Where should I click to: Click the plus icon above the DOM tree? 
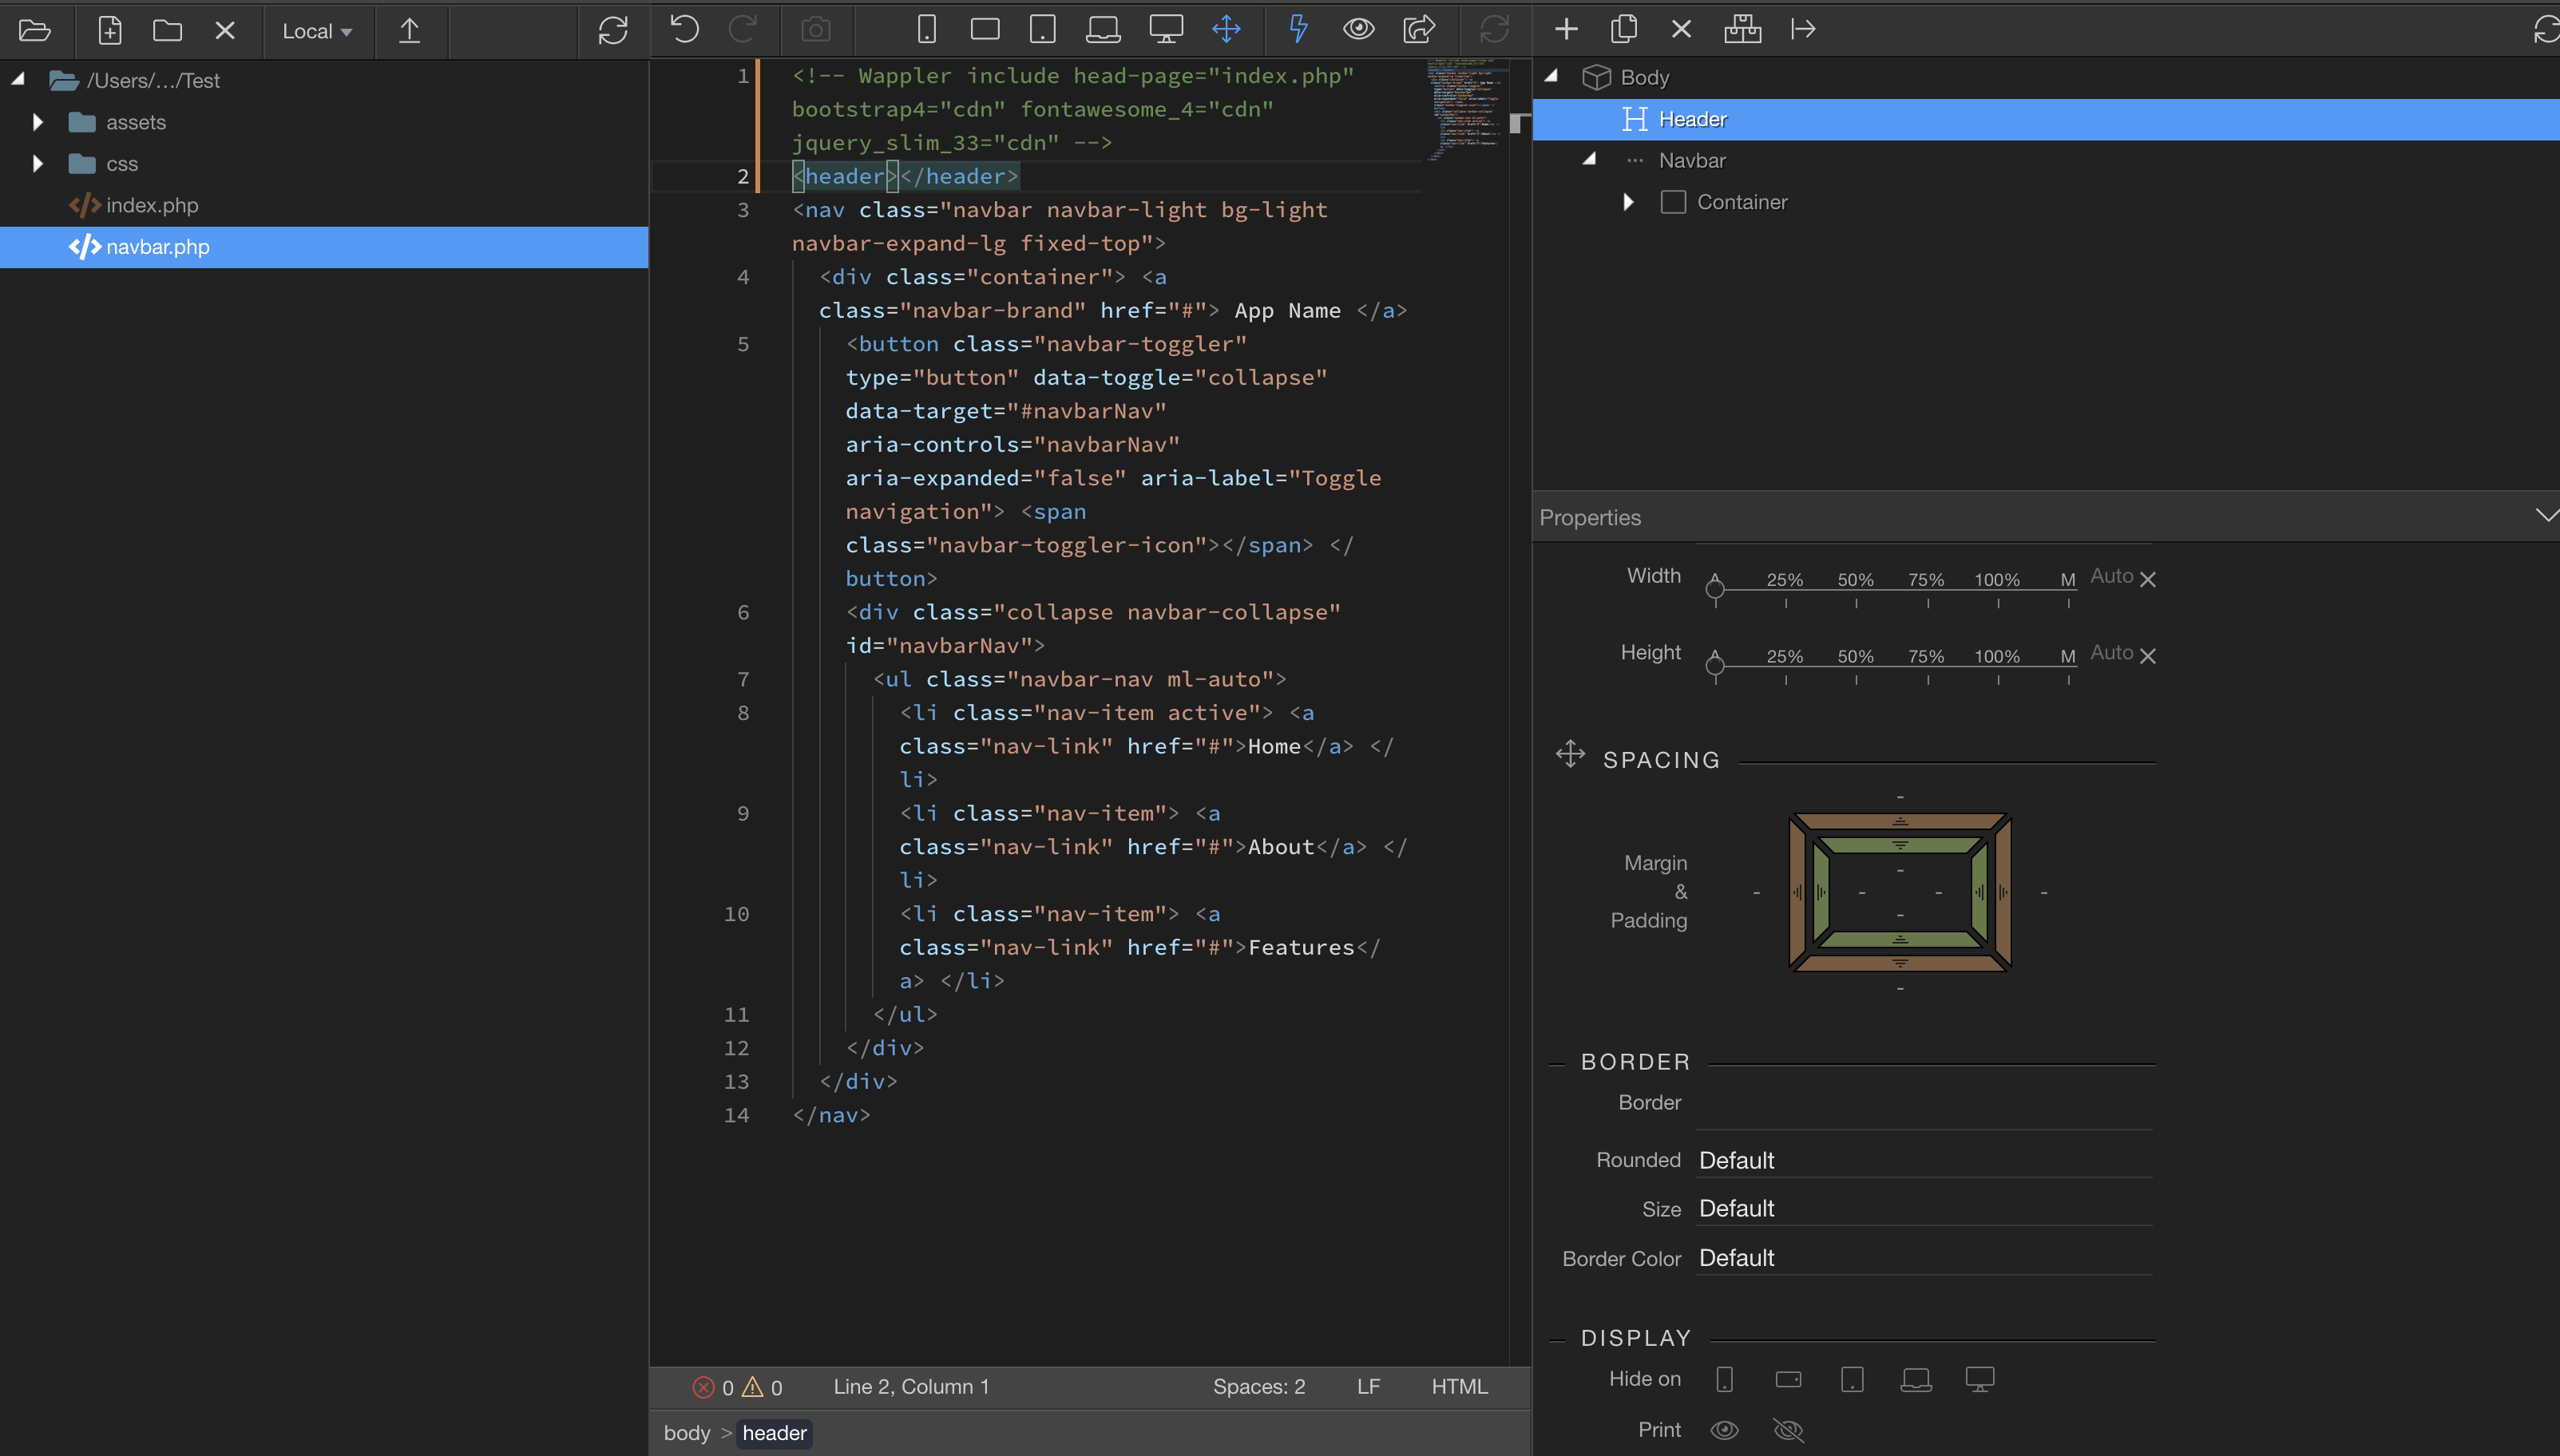tap(1566, 29)
